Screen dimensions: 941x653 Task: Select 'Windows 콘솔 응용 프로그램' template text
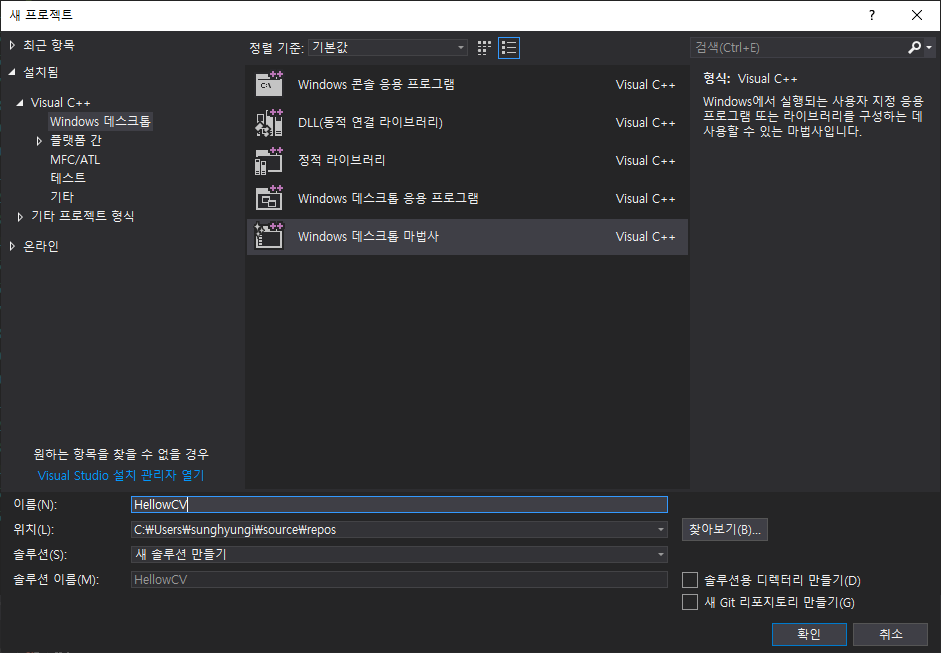tap(376, 84)
